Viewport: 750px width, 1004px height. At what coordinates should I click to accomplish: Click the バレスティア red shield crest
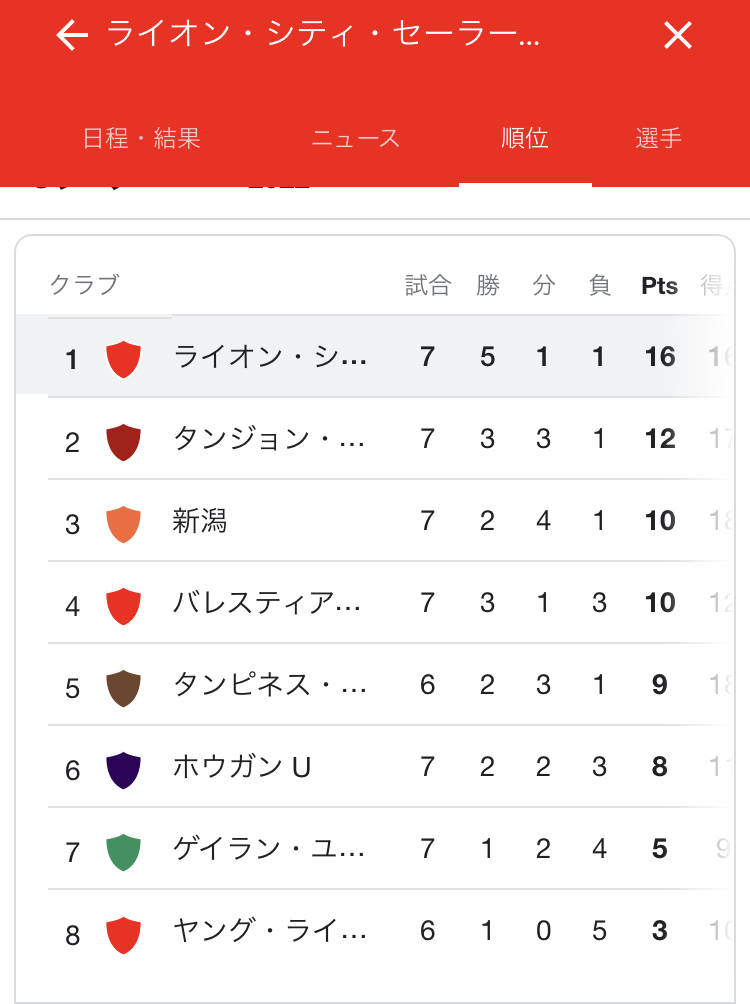click(x=123, y=606)
